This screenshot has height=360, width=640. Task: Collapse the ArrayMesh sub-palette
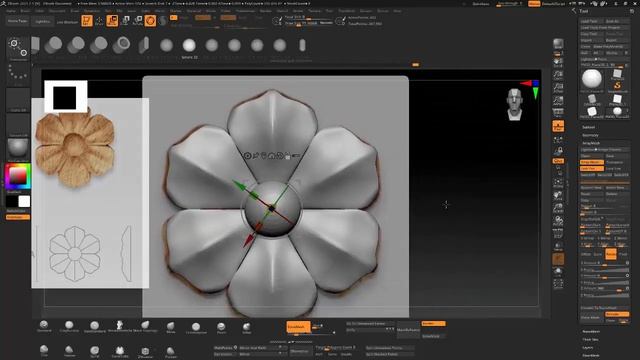pyautogui.click(x=591, y=143)
